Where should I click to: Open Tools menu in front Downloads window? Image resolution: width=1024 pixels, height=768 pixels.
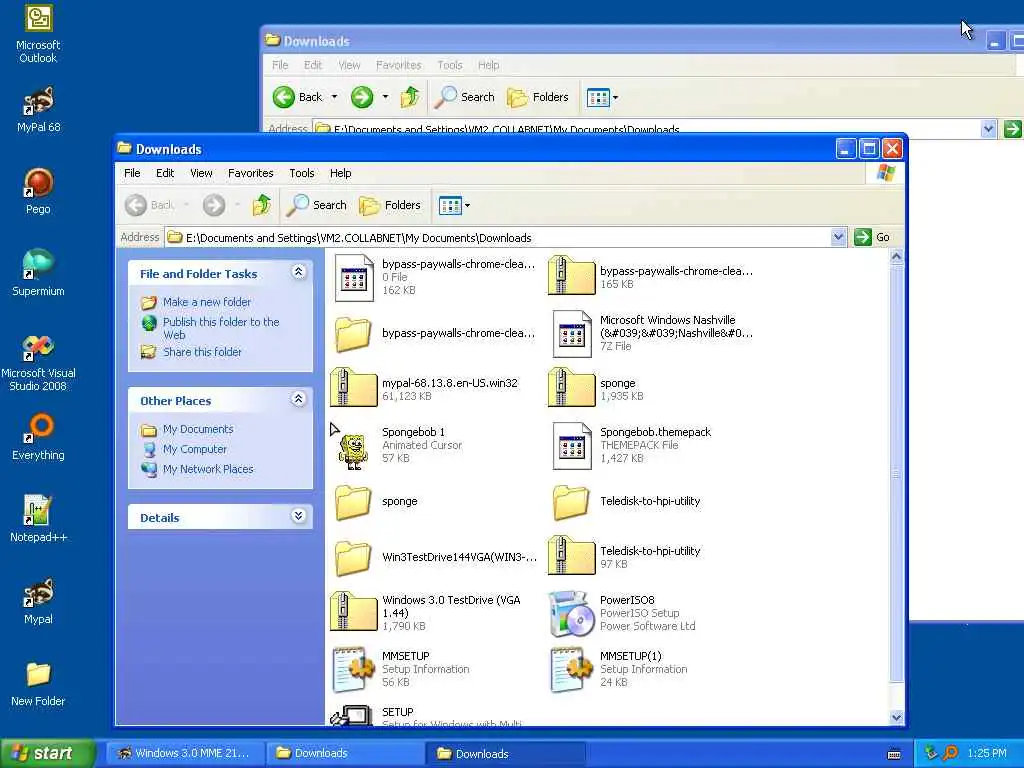pos(302,173)
